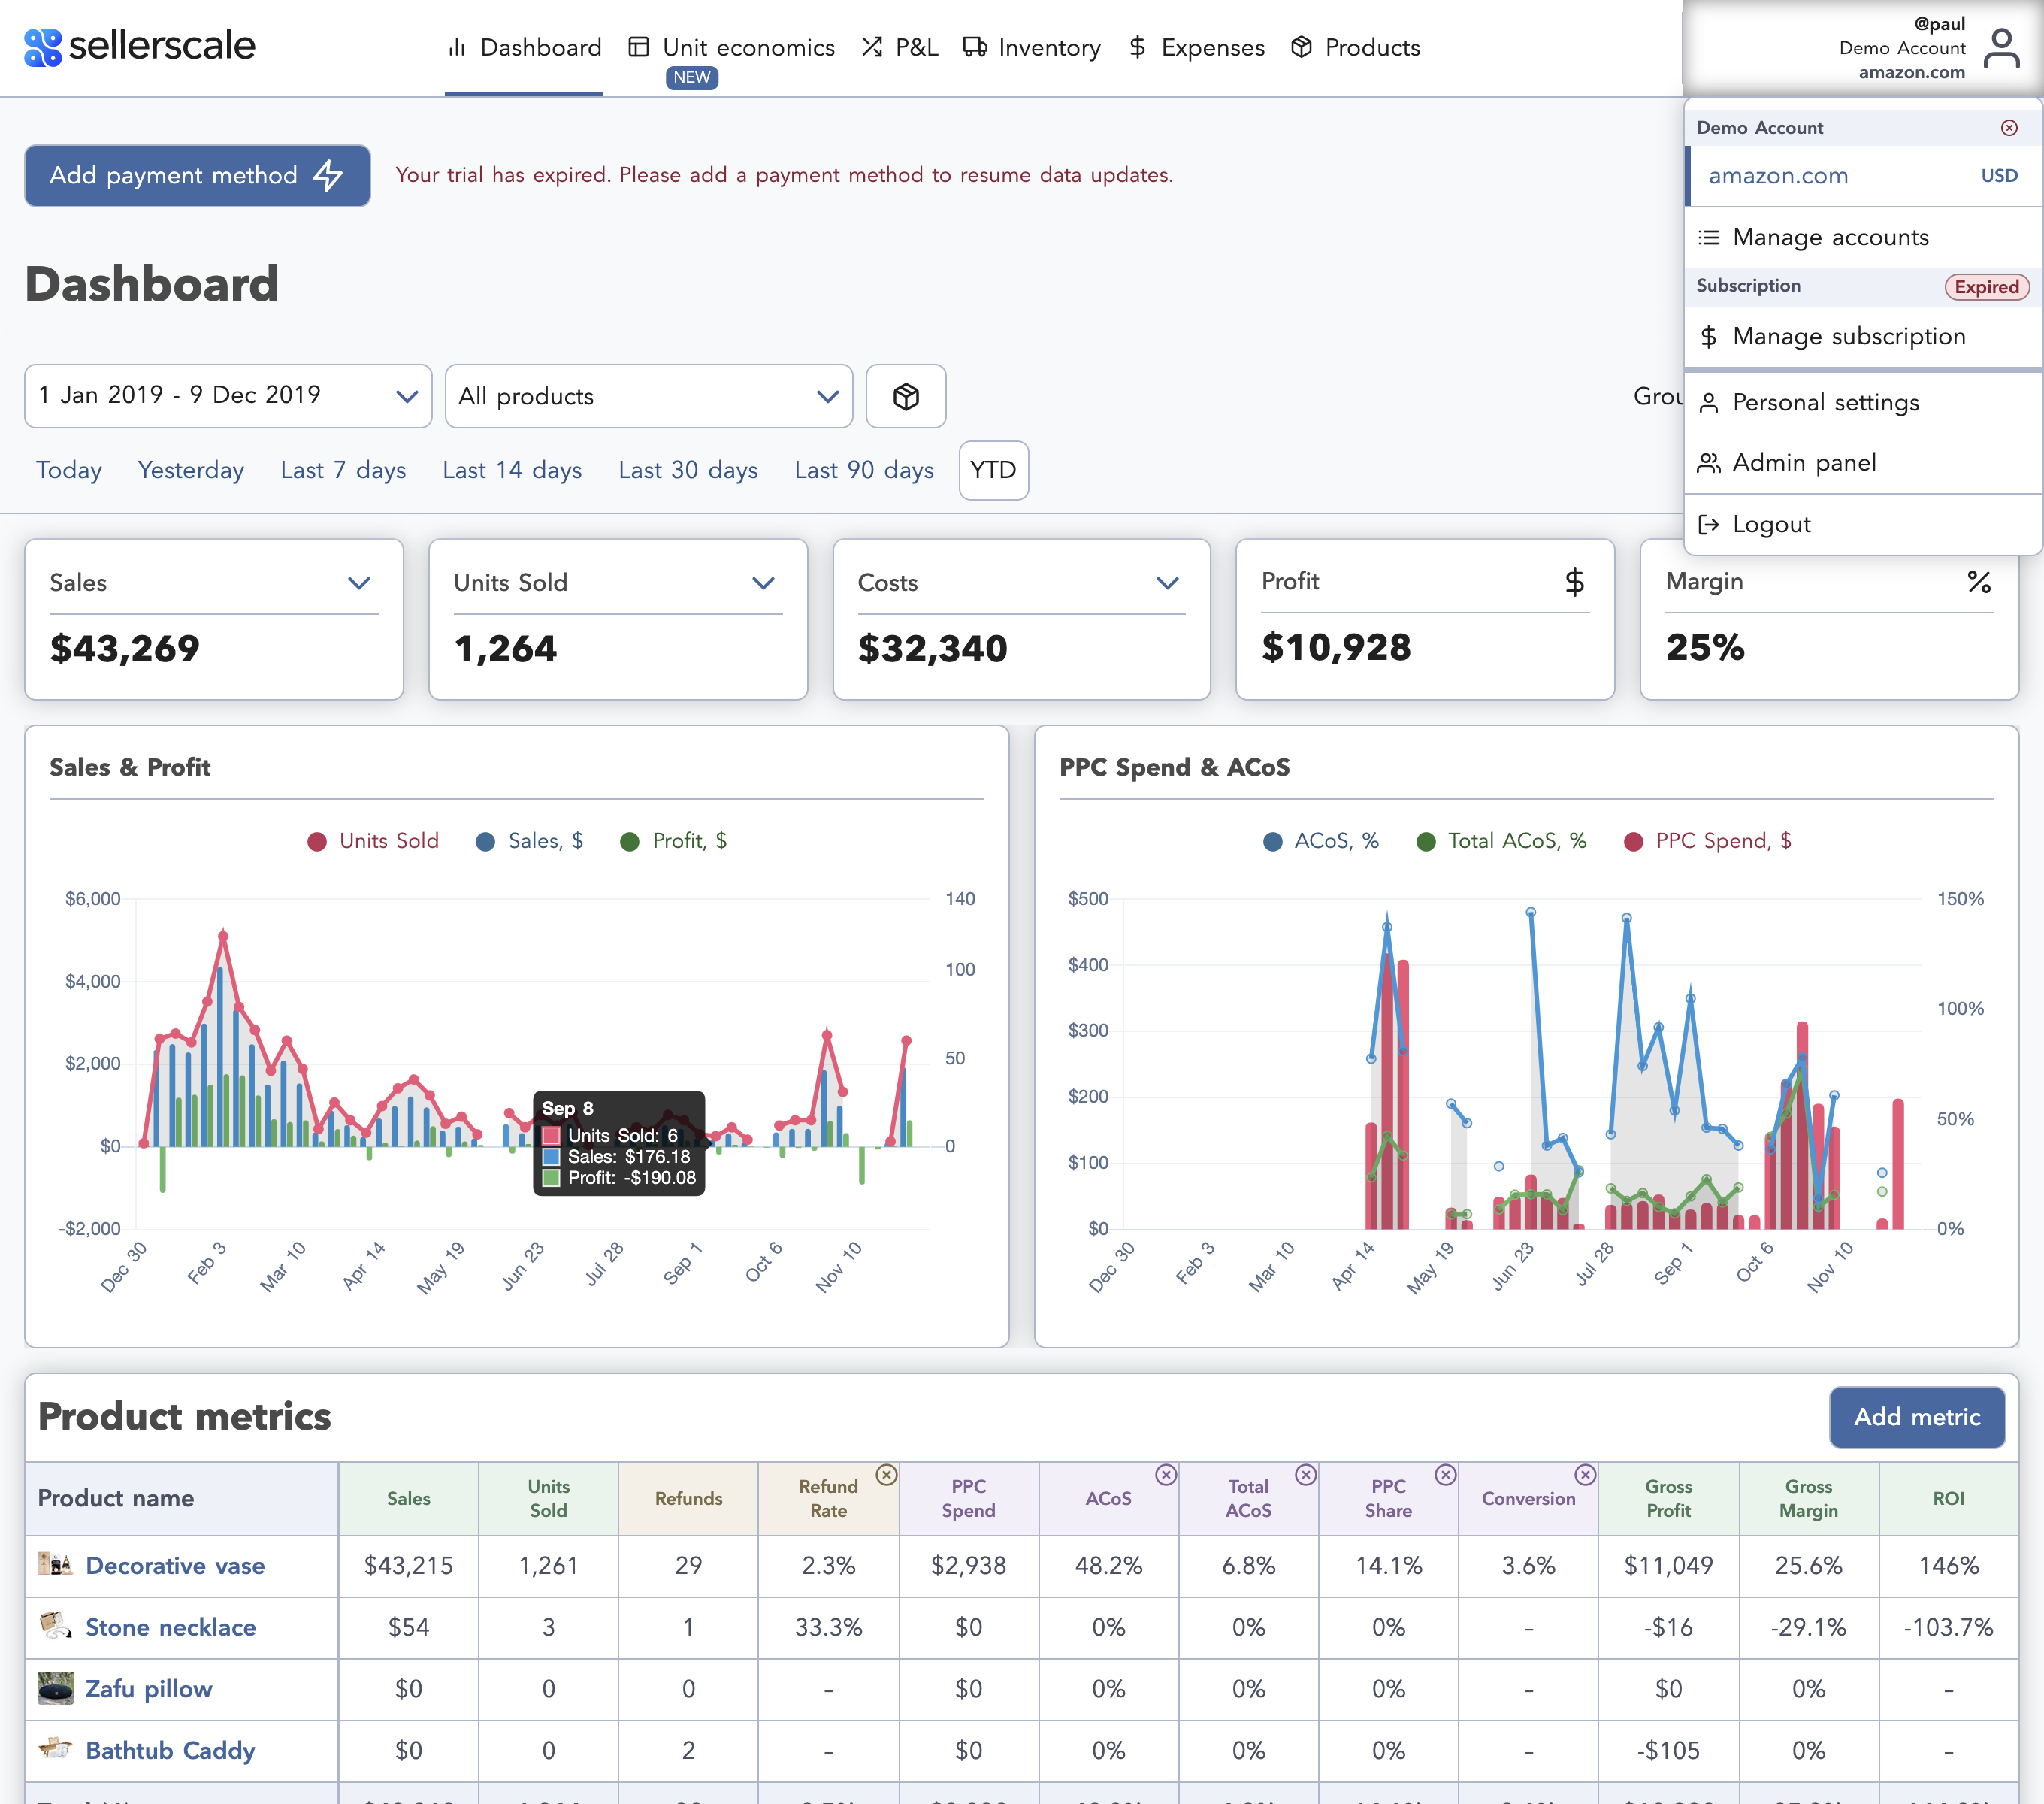The image size is (2044, 1804).
Task: Switch Profit card to dollar view
Action: [x=1574, y=582]
